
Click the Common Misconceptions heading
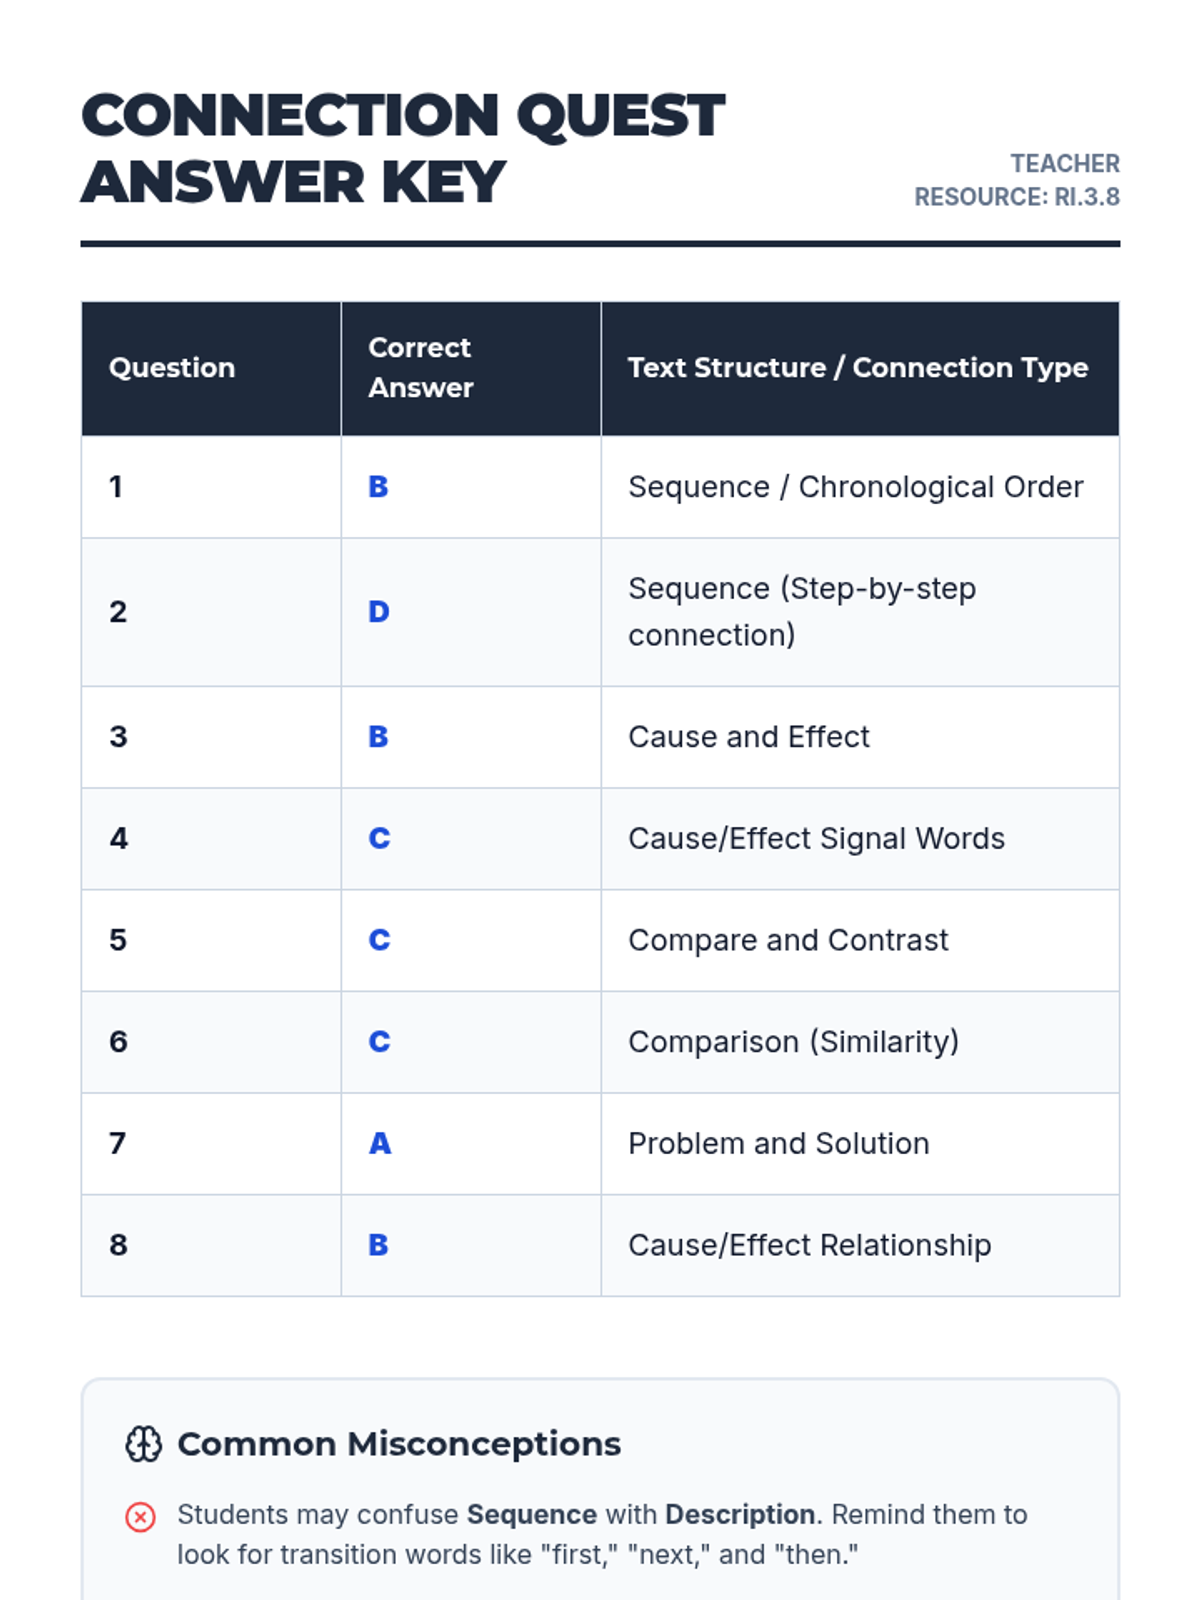click(x=399, y=1444)
